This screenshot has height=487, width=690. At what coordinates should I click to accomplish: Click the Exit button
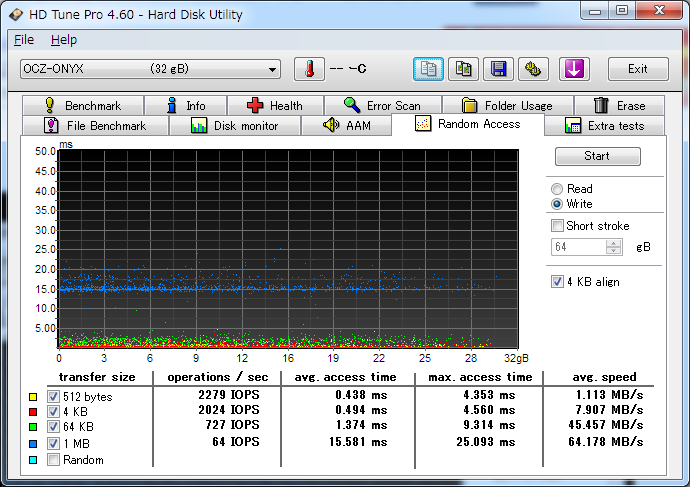pos(638,69)
